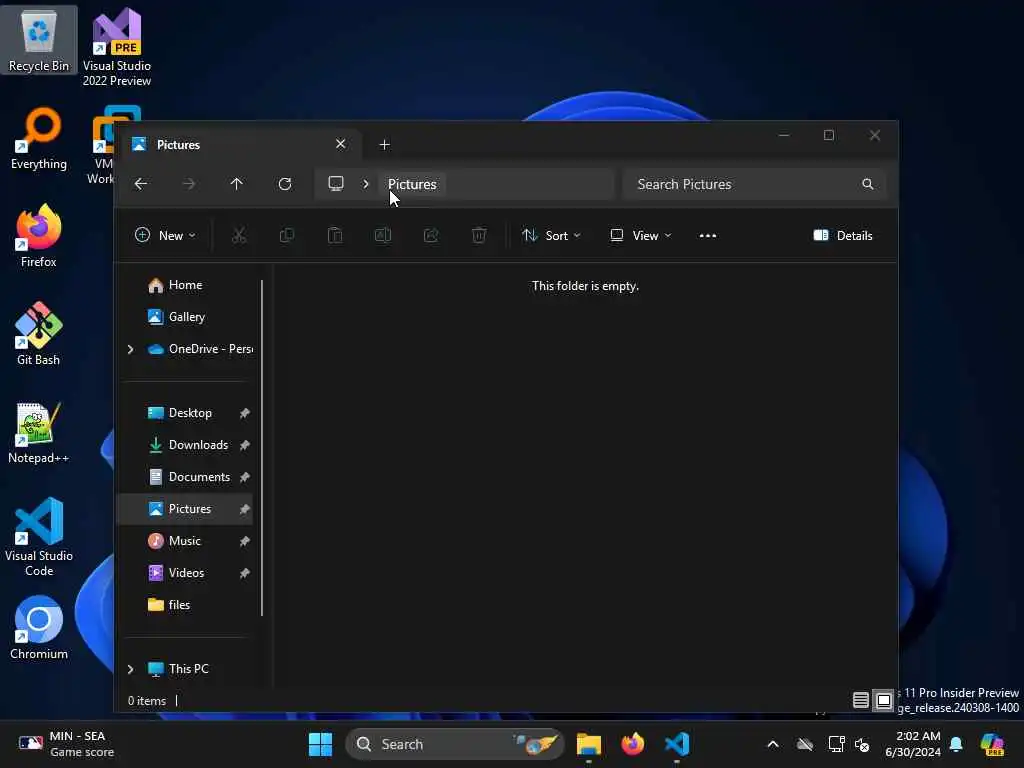Select the Chromium desktop shortcut
1024x768 pixels.
tap(39, 628)
